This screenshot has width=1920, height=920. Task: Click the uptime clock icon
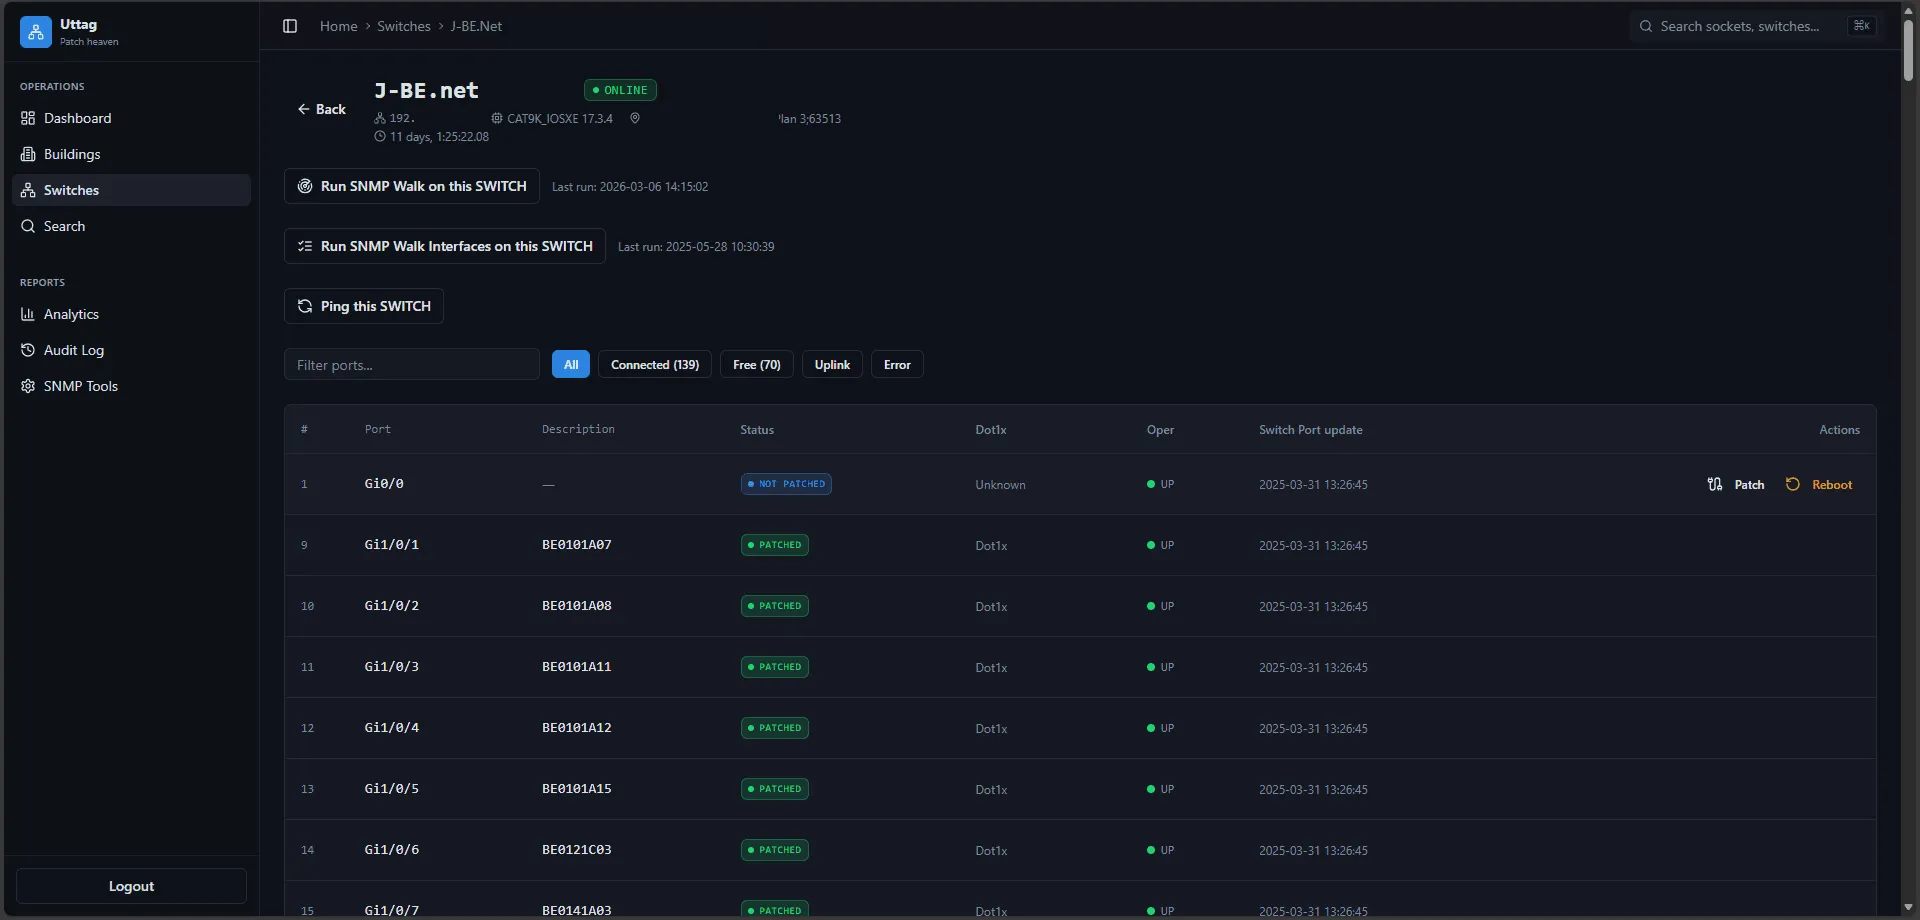(x=380, y=136)
